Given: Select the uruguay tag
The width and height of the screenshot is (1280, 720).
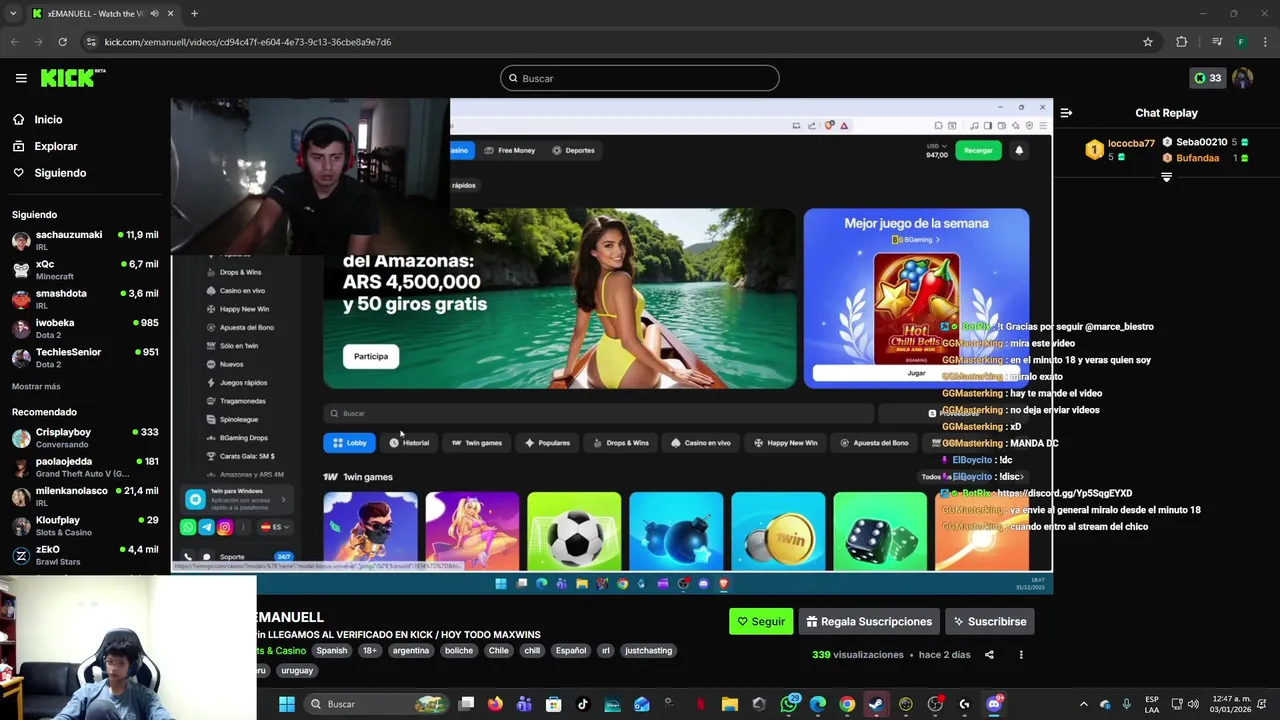Looking at the screenshot, I should (x=297, y=670).
